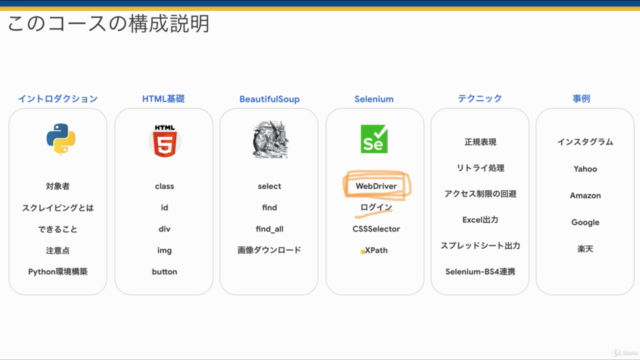This screenshot has width=640, height=360.
Task: Click the HTML5 shield logo
Action: pos(164,141)
